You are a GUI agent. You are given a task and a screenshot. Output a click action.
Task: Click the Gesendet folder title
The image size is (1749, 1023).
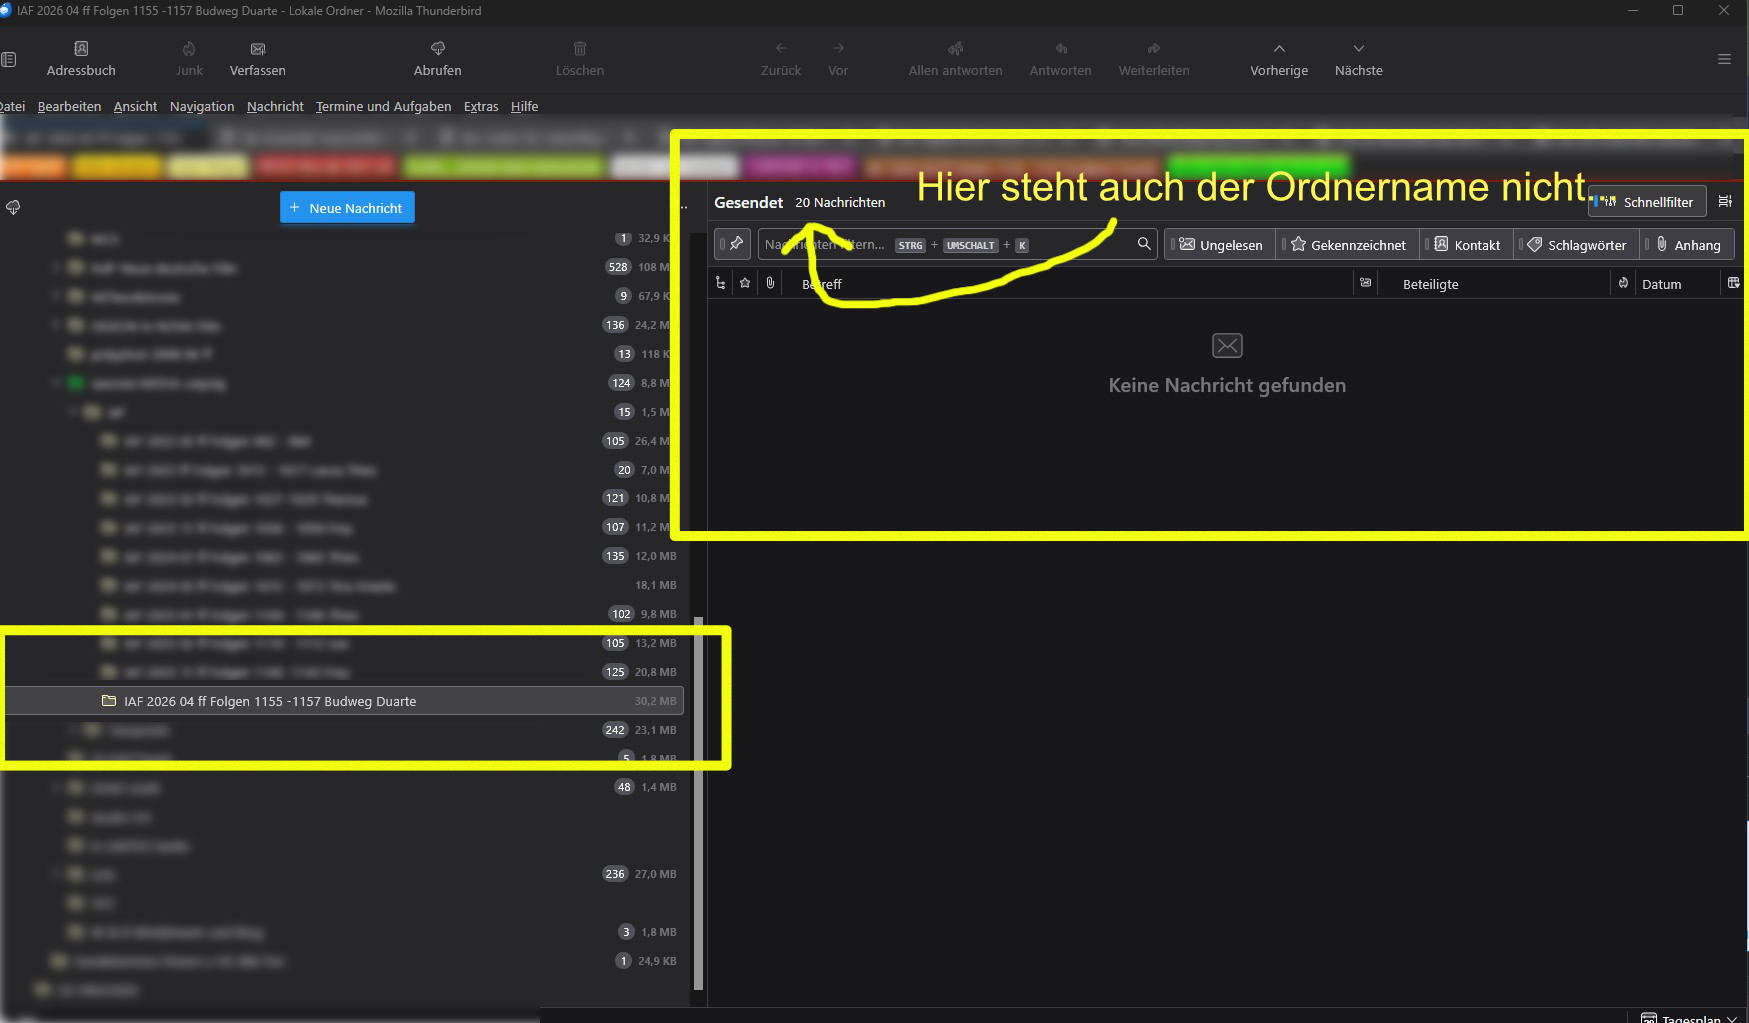pos(748,202)
